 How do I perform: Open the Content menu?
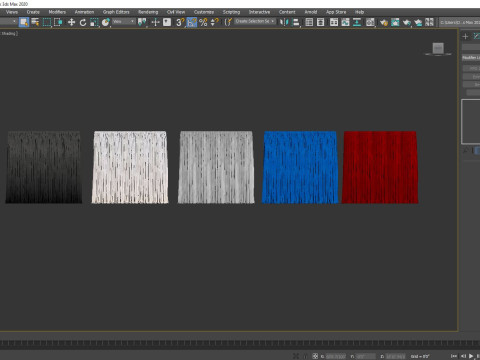coord(287,12)
